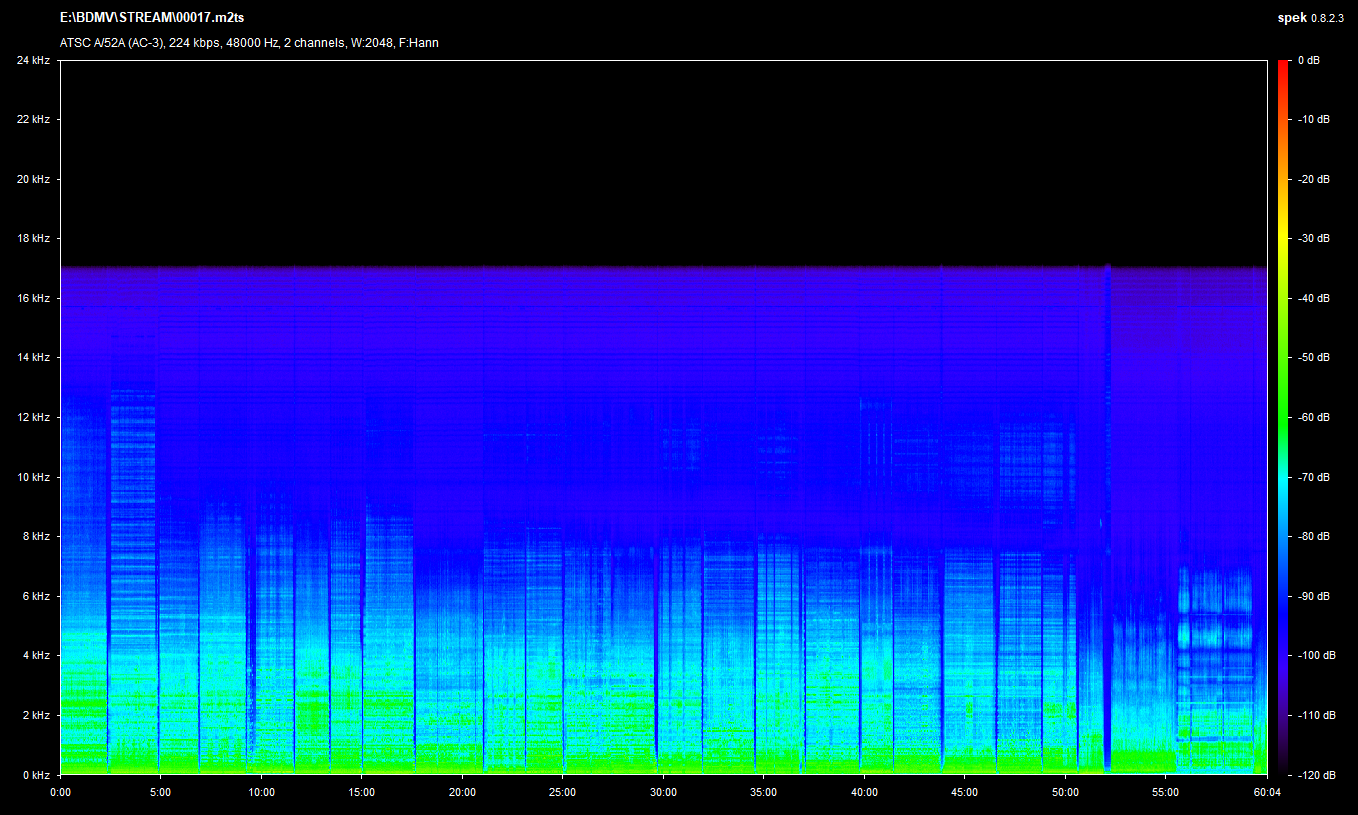This screenshot has height=815, width=1358.
Task: Click the 45:00 time axis label
Action: point(964,792)
